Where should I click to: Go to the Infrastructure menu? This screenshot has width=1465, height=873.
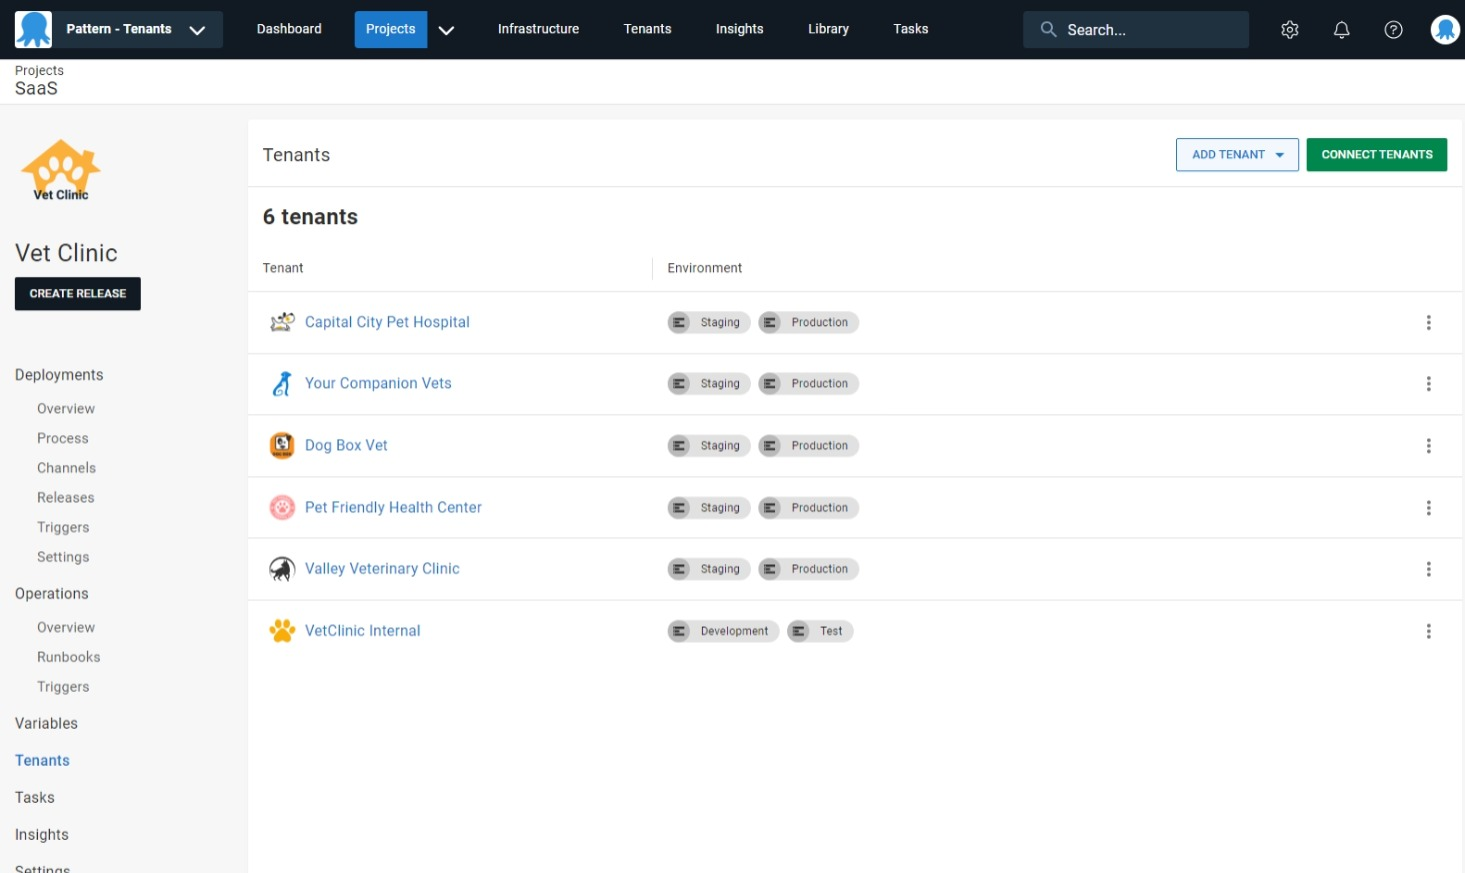coord(538,29)
